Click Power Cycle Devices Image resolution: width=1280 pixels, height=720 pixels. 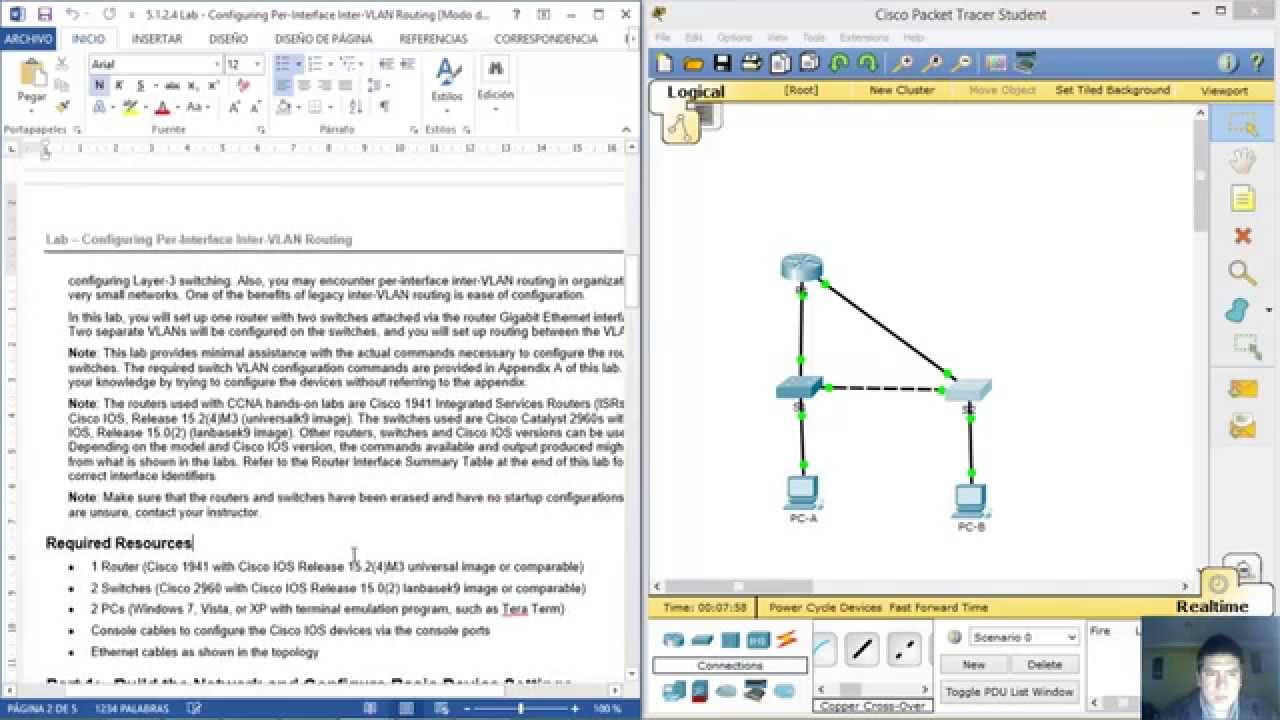(x=825, y=607)
